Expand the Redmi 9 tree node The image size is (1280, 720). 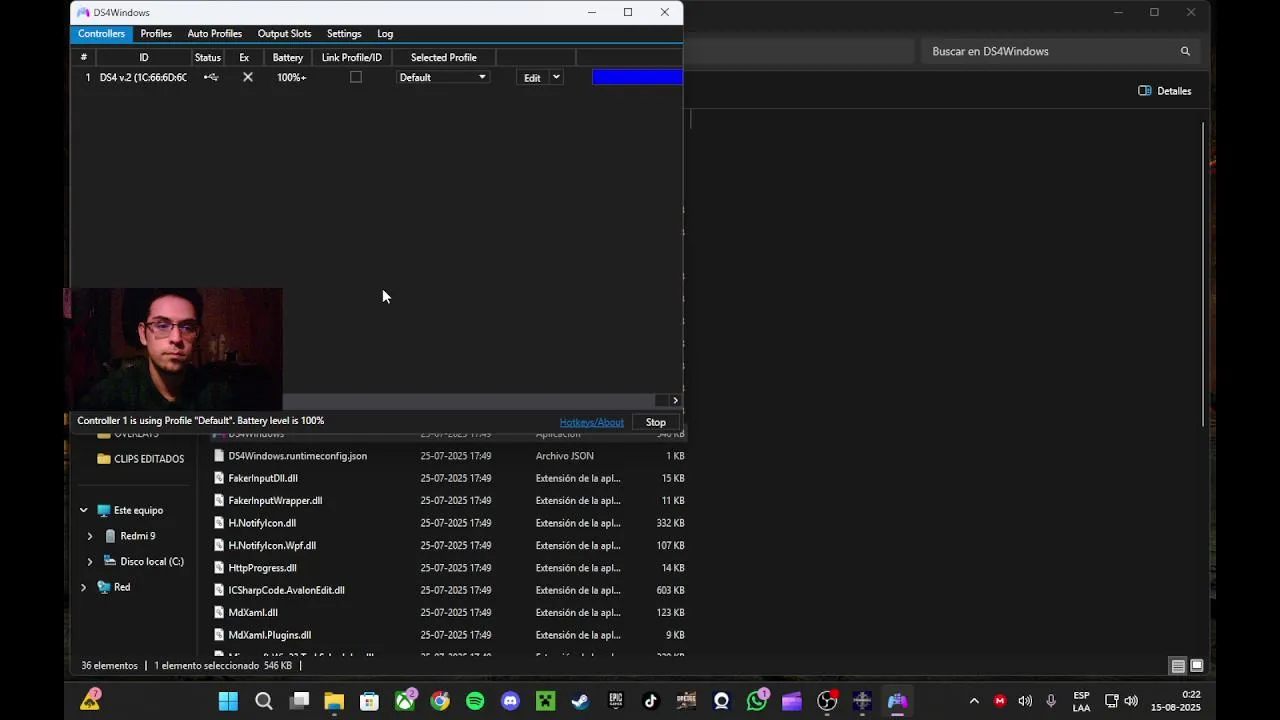90,536
